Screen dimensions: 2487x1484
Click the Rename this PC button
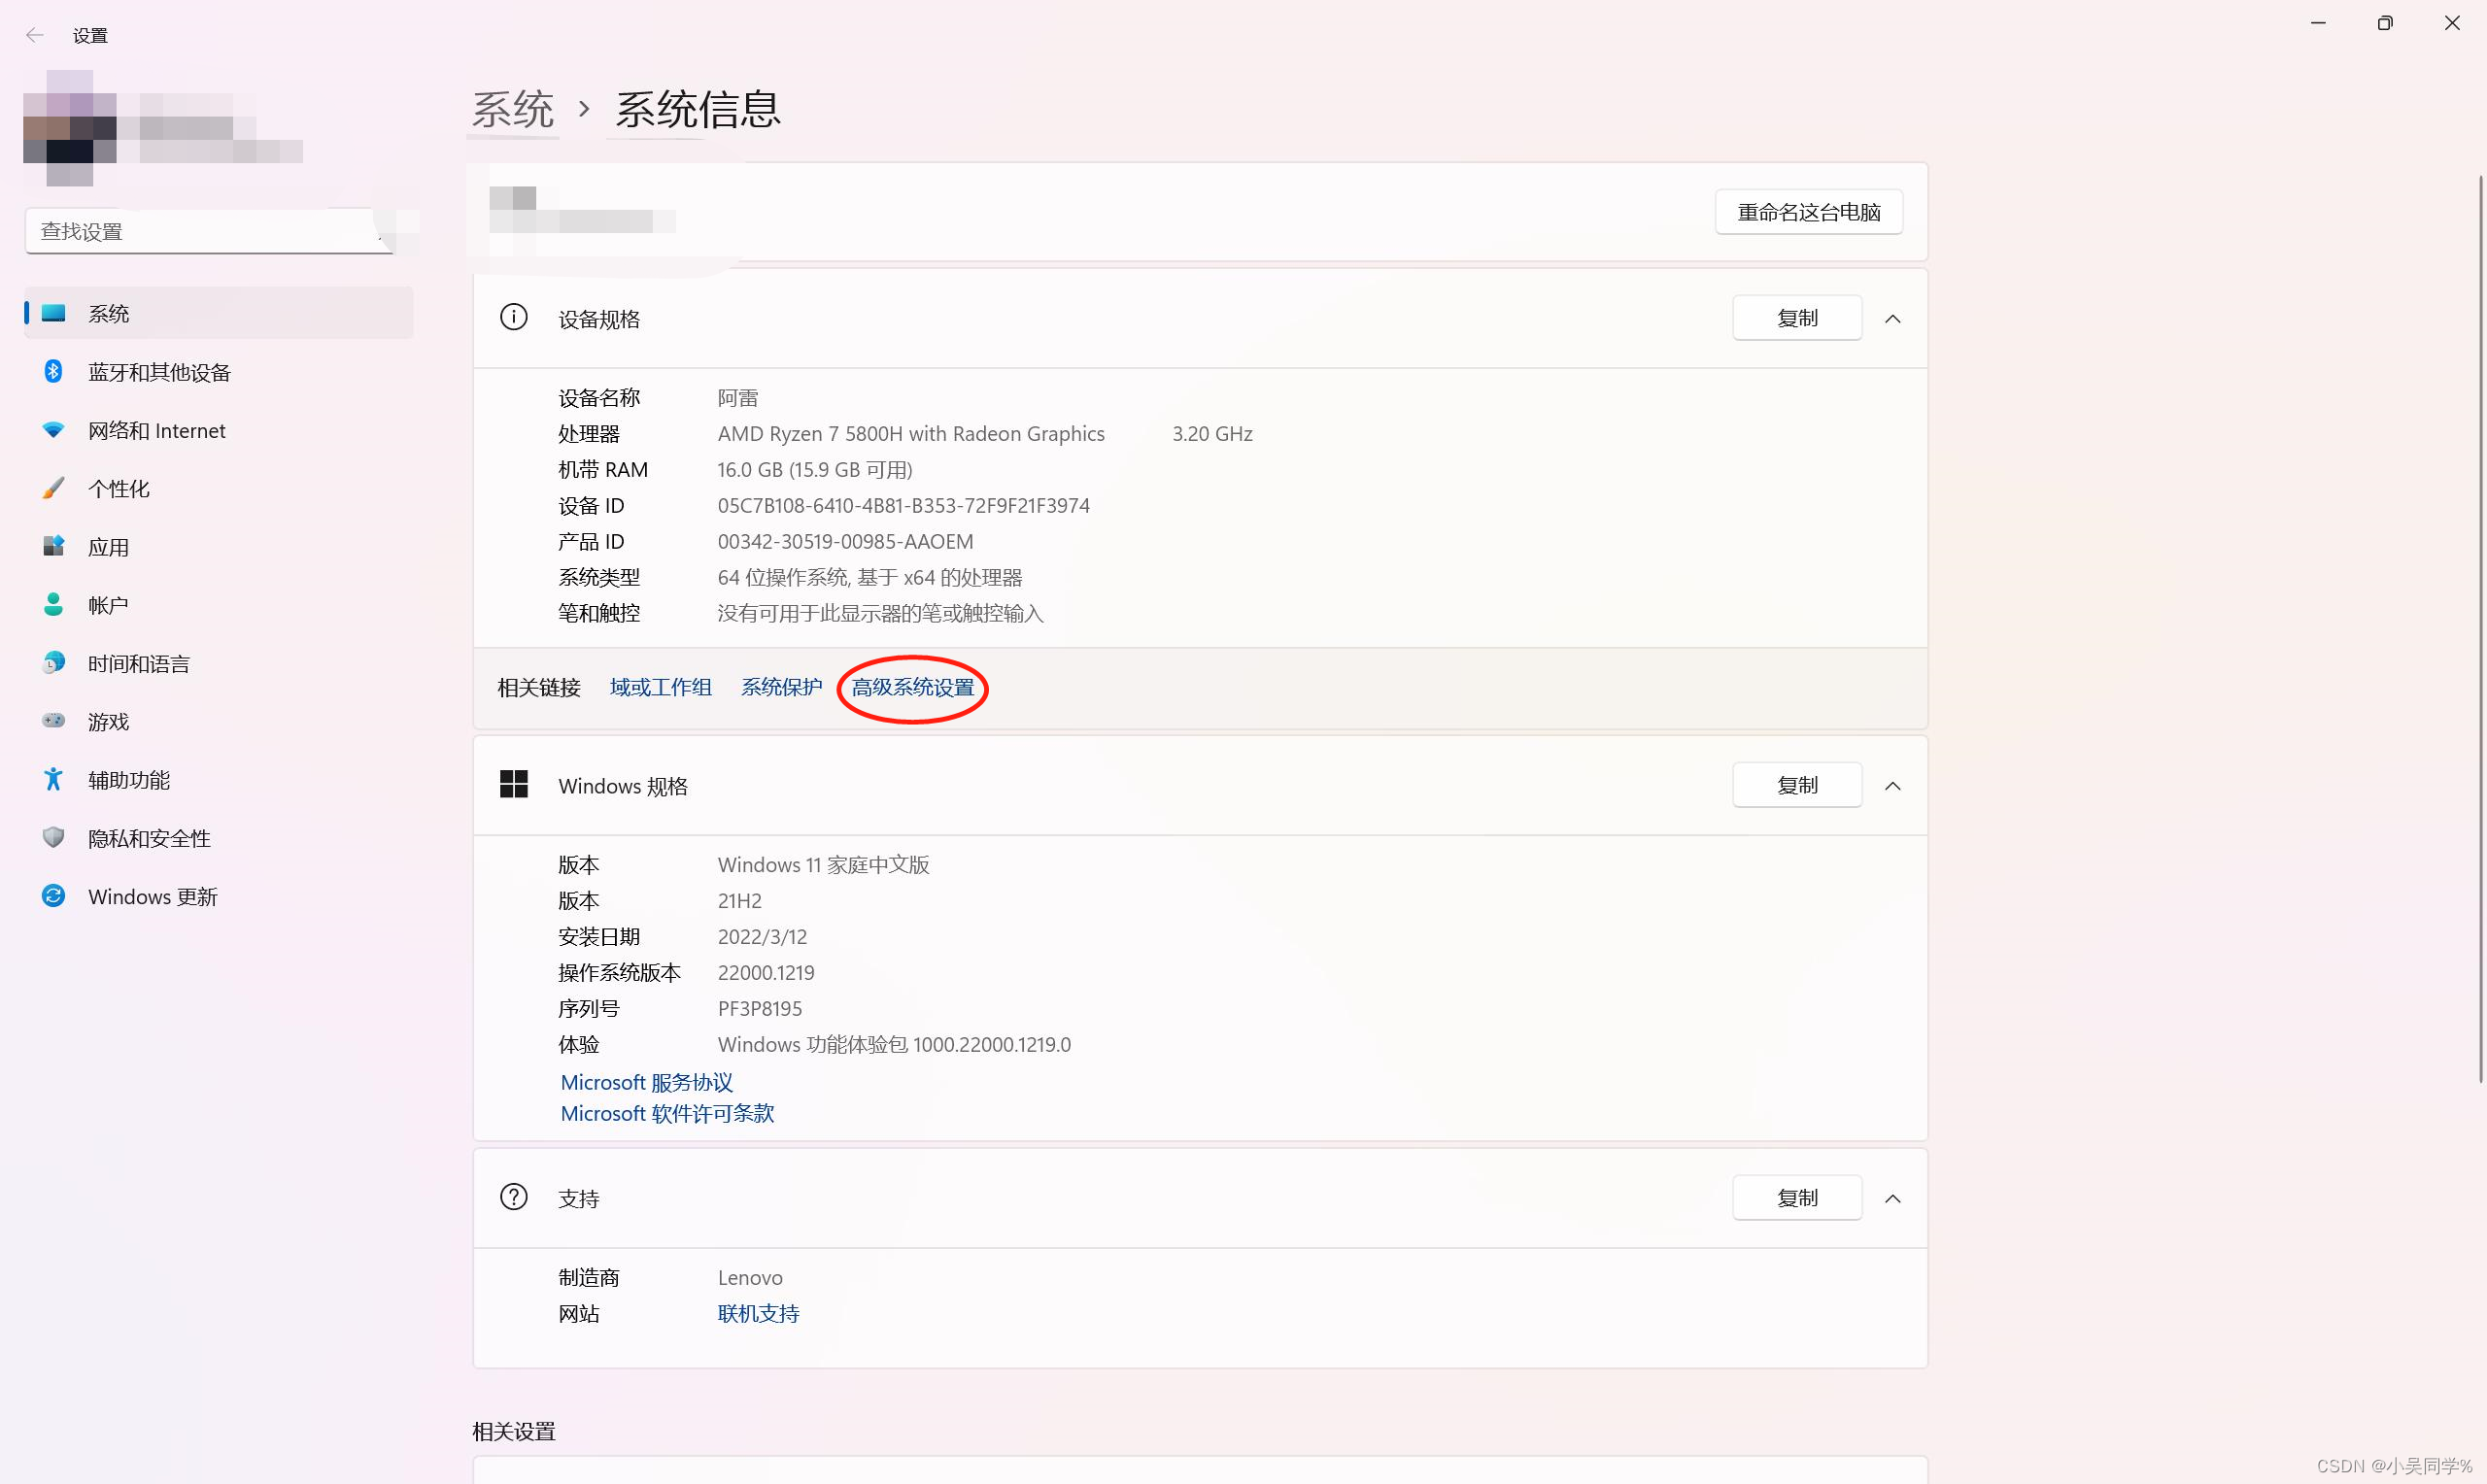pos(1808,212)
